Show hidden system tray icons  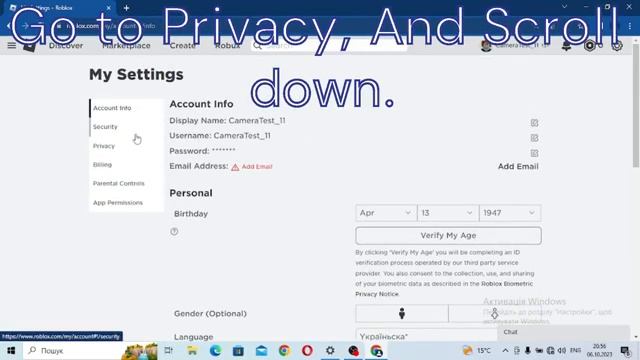(505, 351)
